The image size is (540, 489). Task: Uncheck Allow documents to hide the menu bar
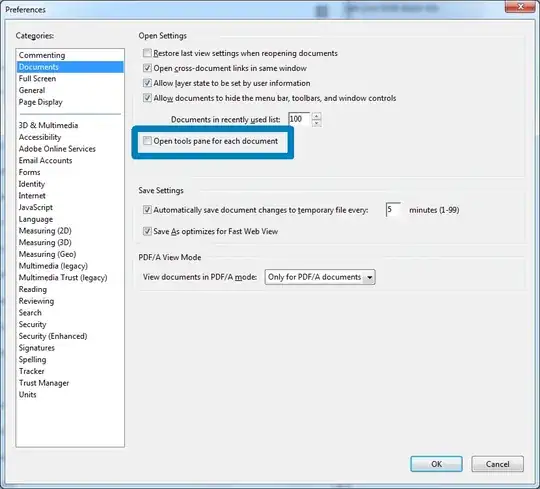pos(147,98)
